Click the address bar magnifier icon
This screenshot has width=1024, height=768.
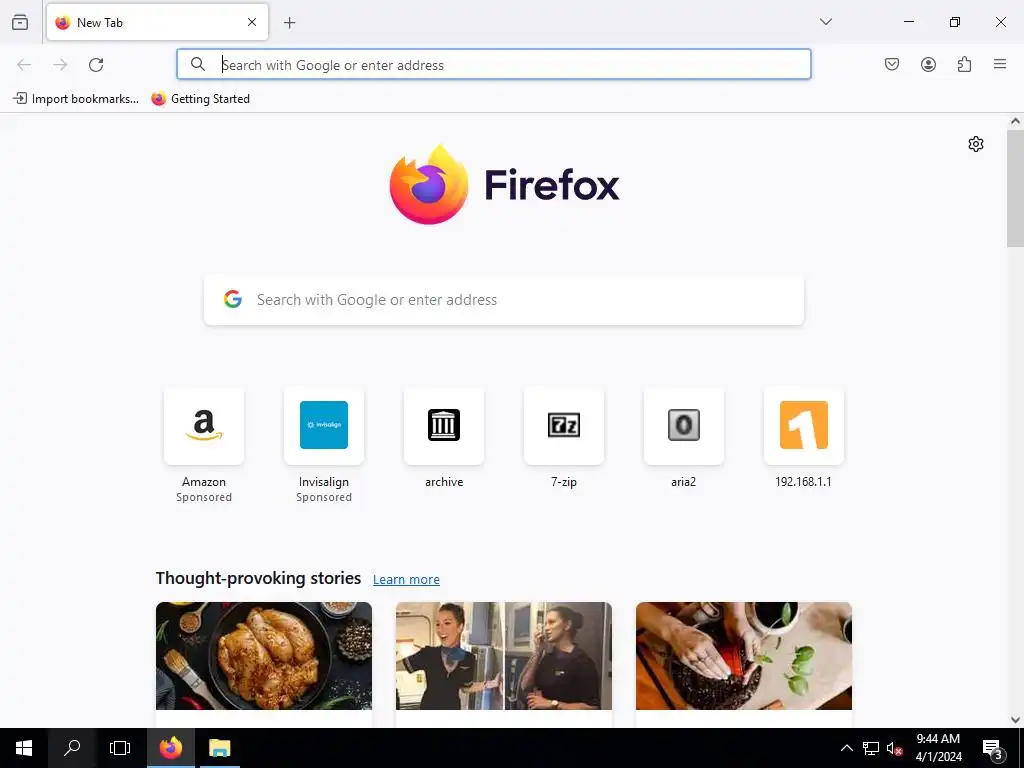click(x=198, y=64)
